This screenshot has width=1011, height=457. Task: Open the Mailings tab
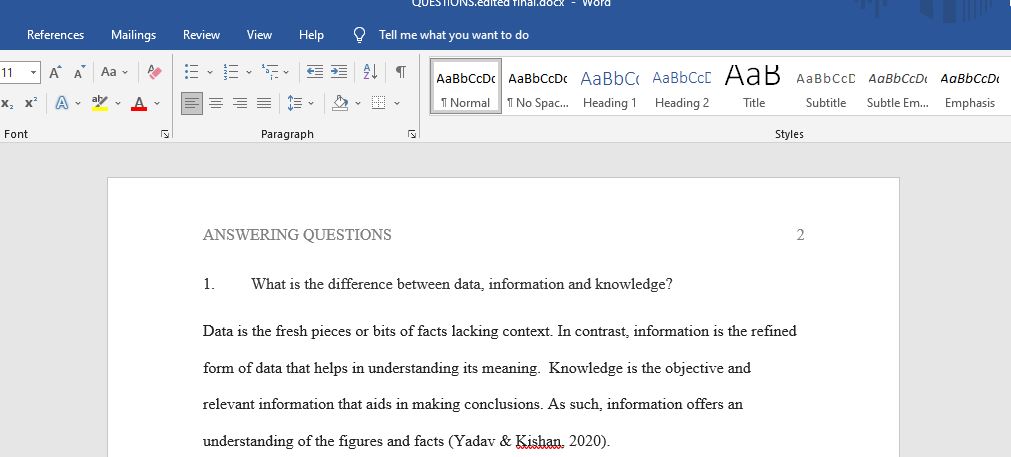pyautogui.click(x=133, y=35)
